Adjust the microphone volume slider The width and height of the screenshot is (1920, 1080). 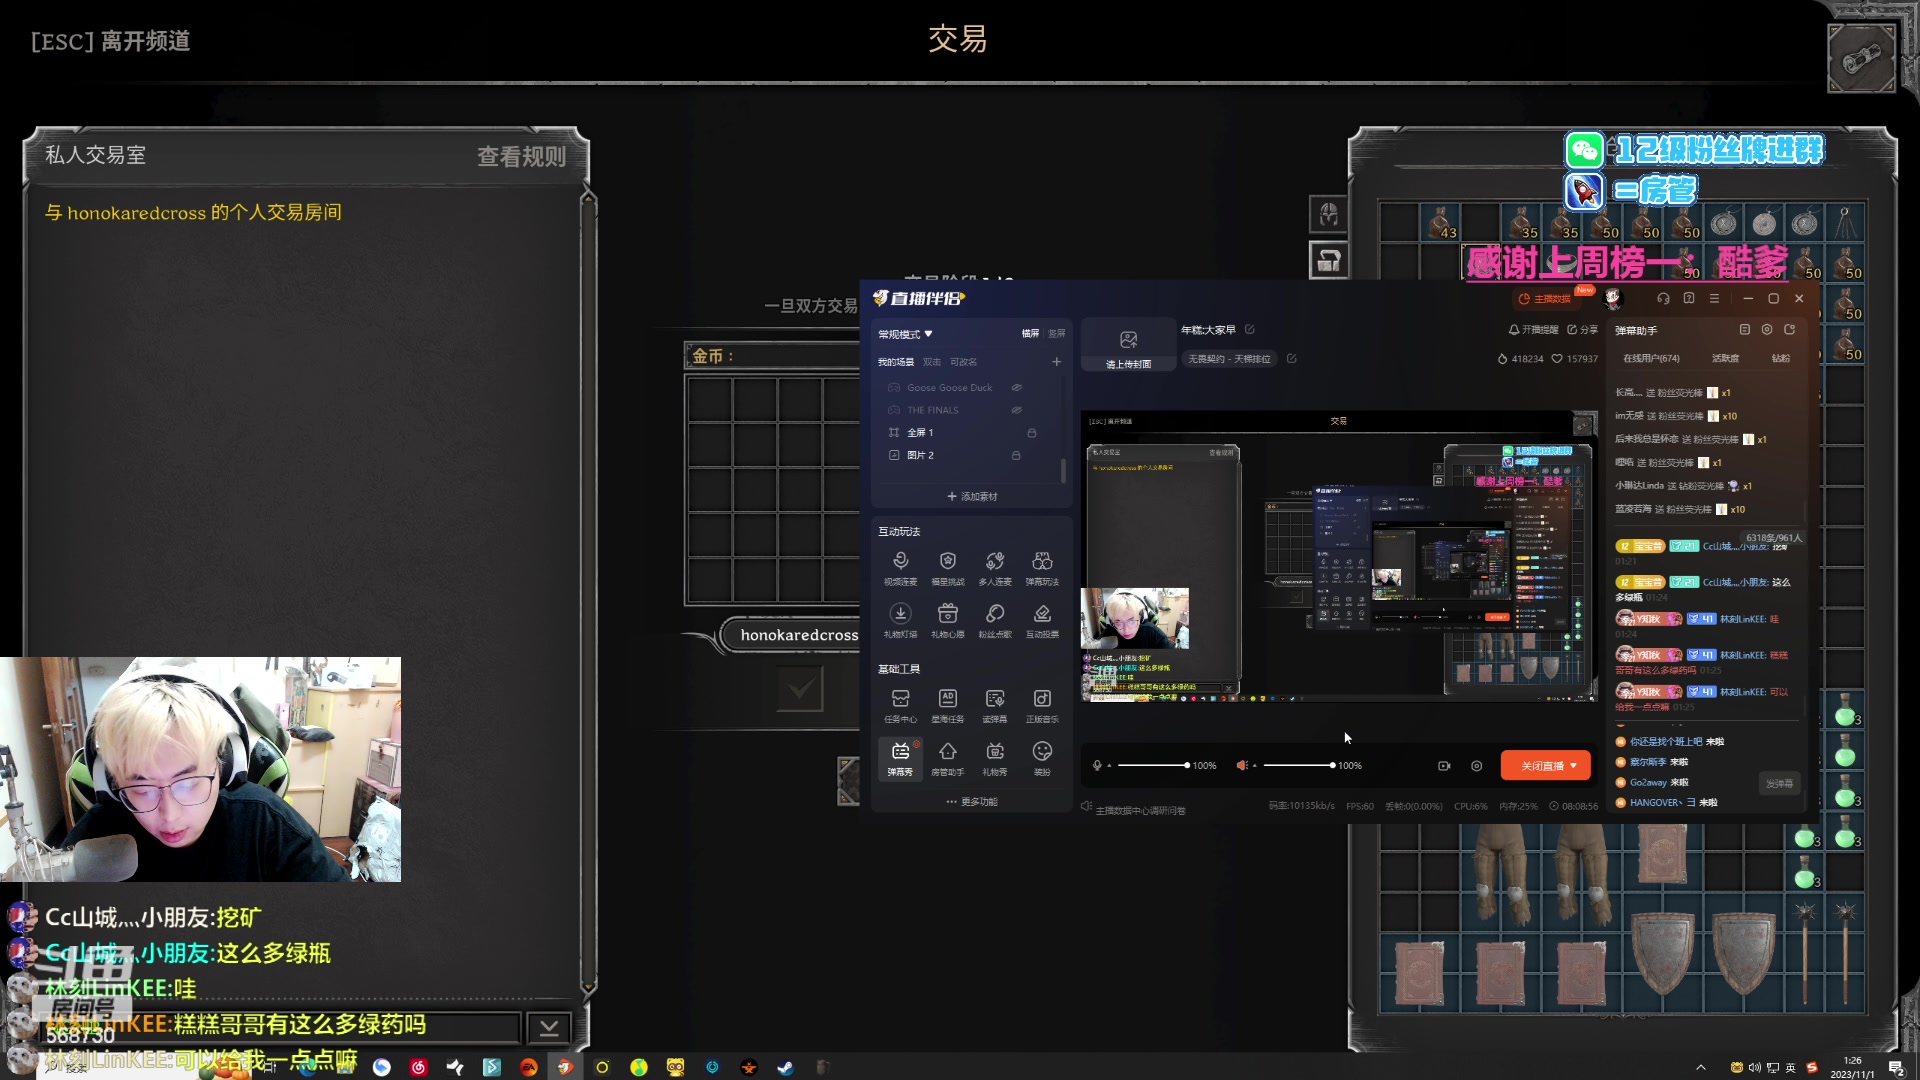pos(1152,766)
